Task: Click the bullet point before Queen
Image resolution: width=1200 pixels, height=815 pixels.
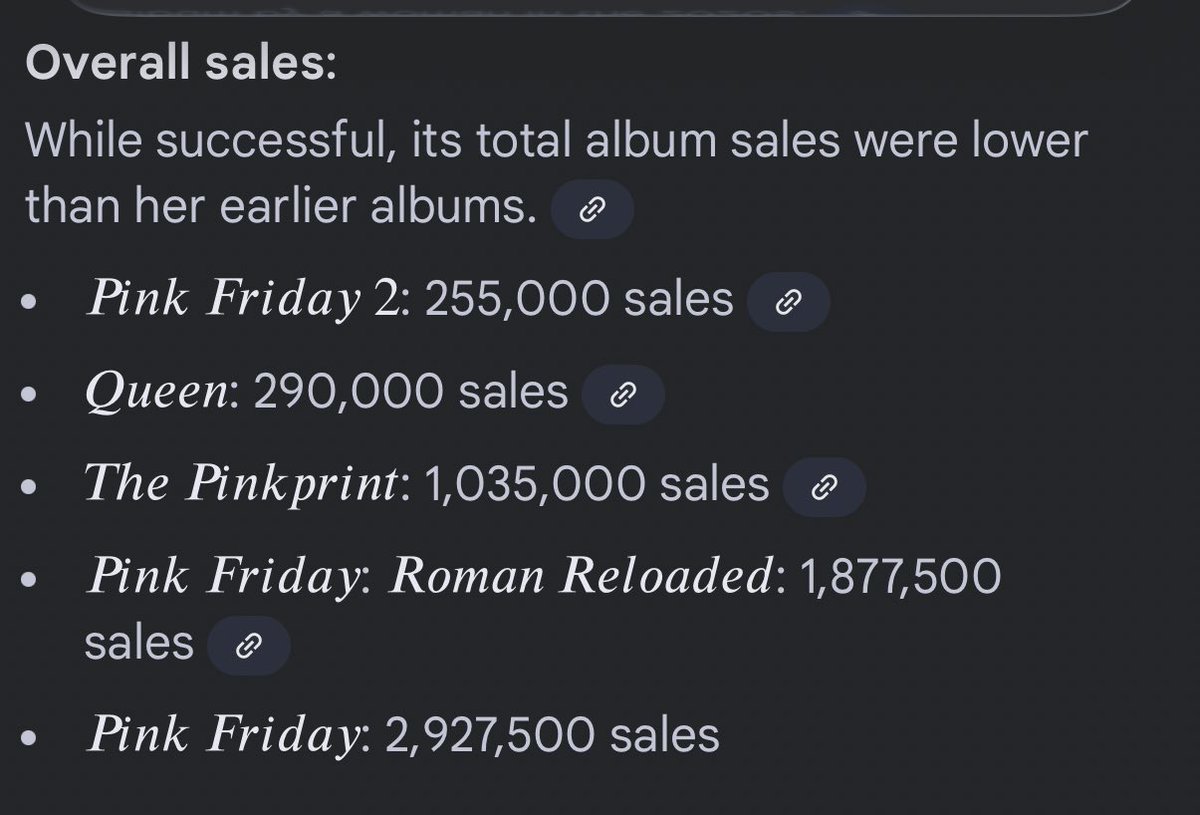Action: pos(34,397)
